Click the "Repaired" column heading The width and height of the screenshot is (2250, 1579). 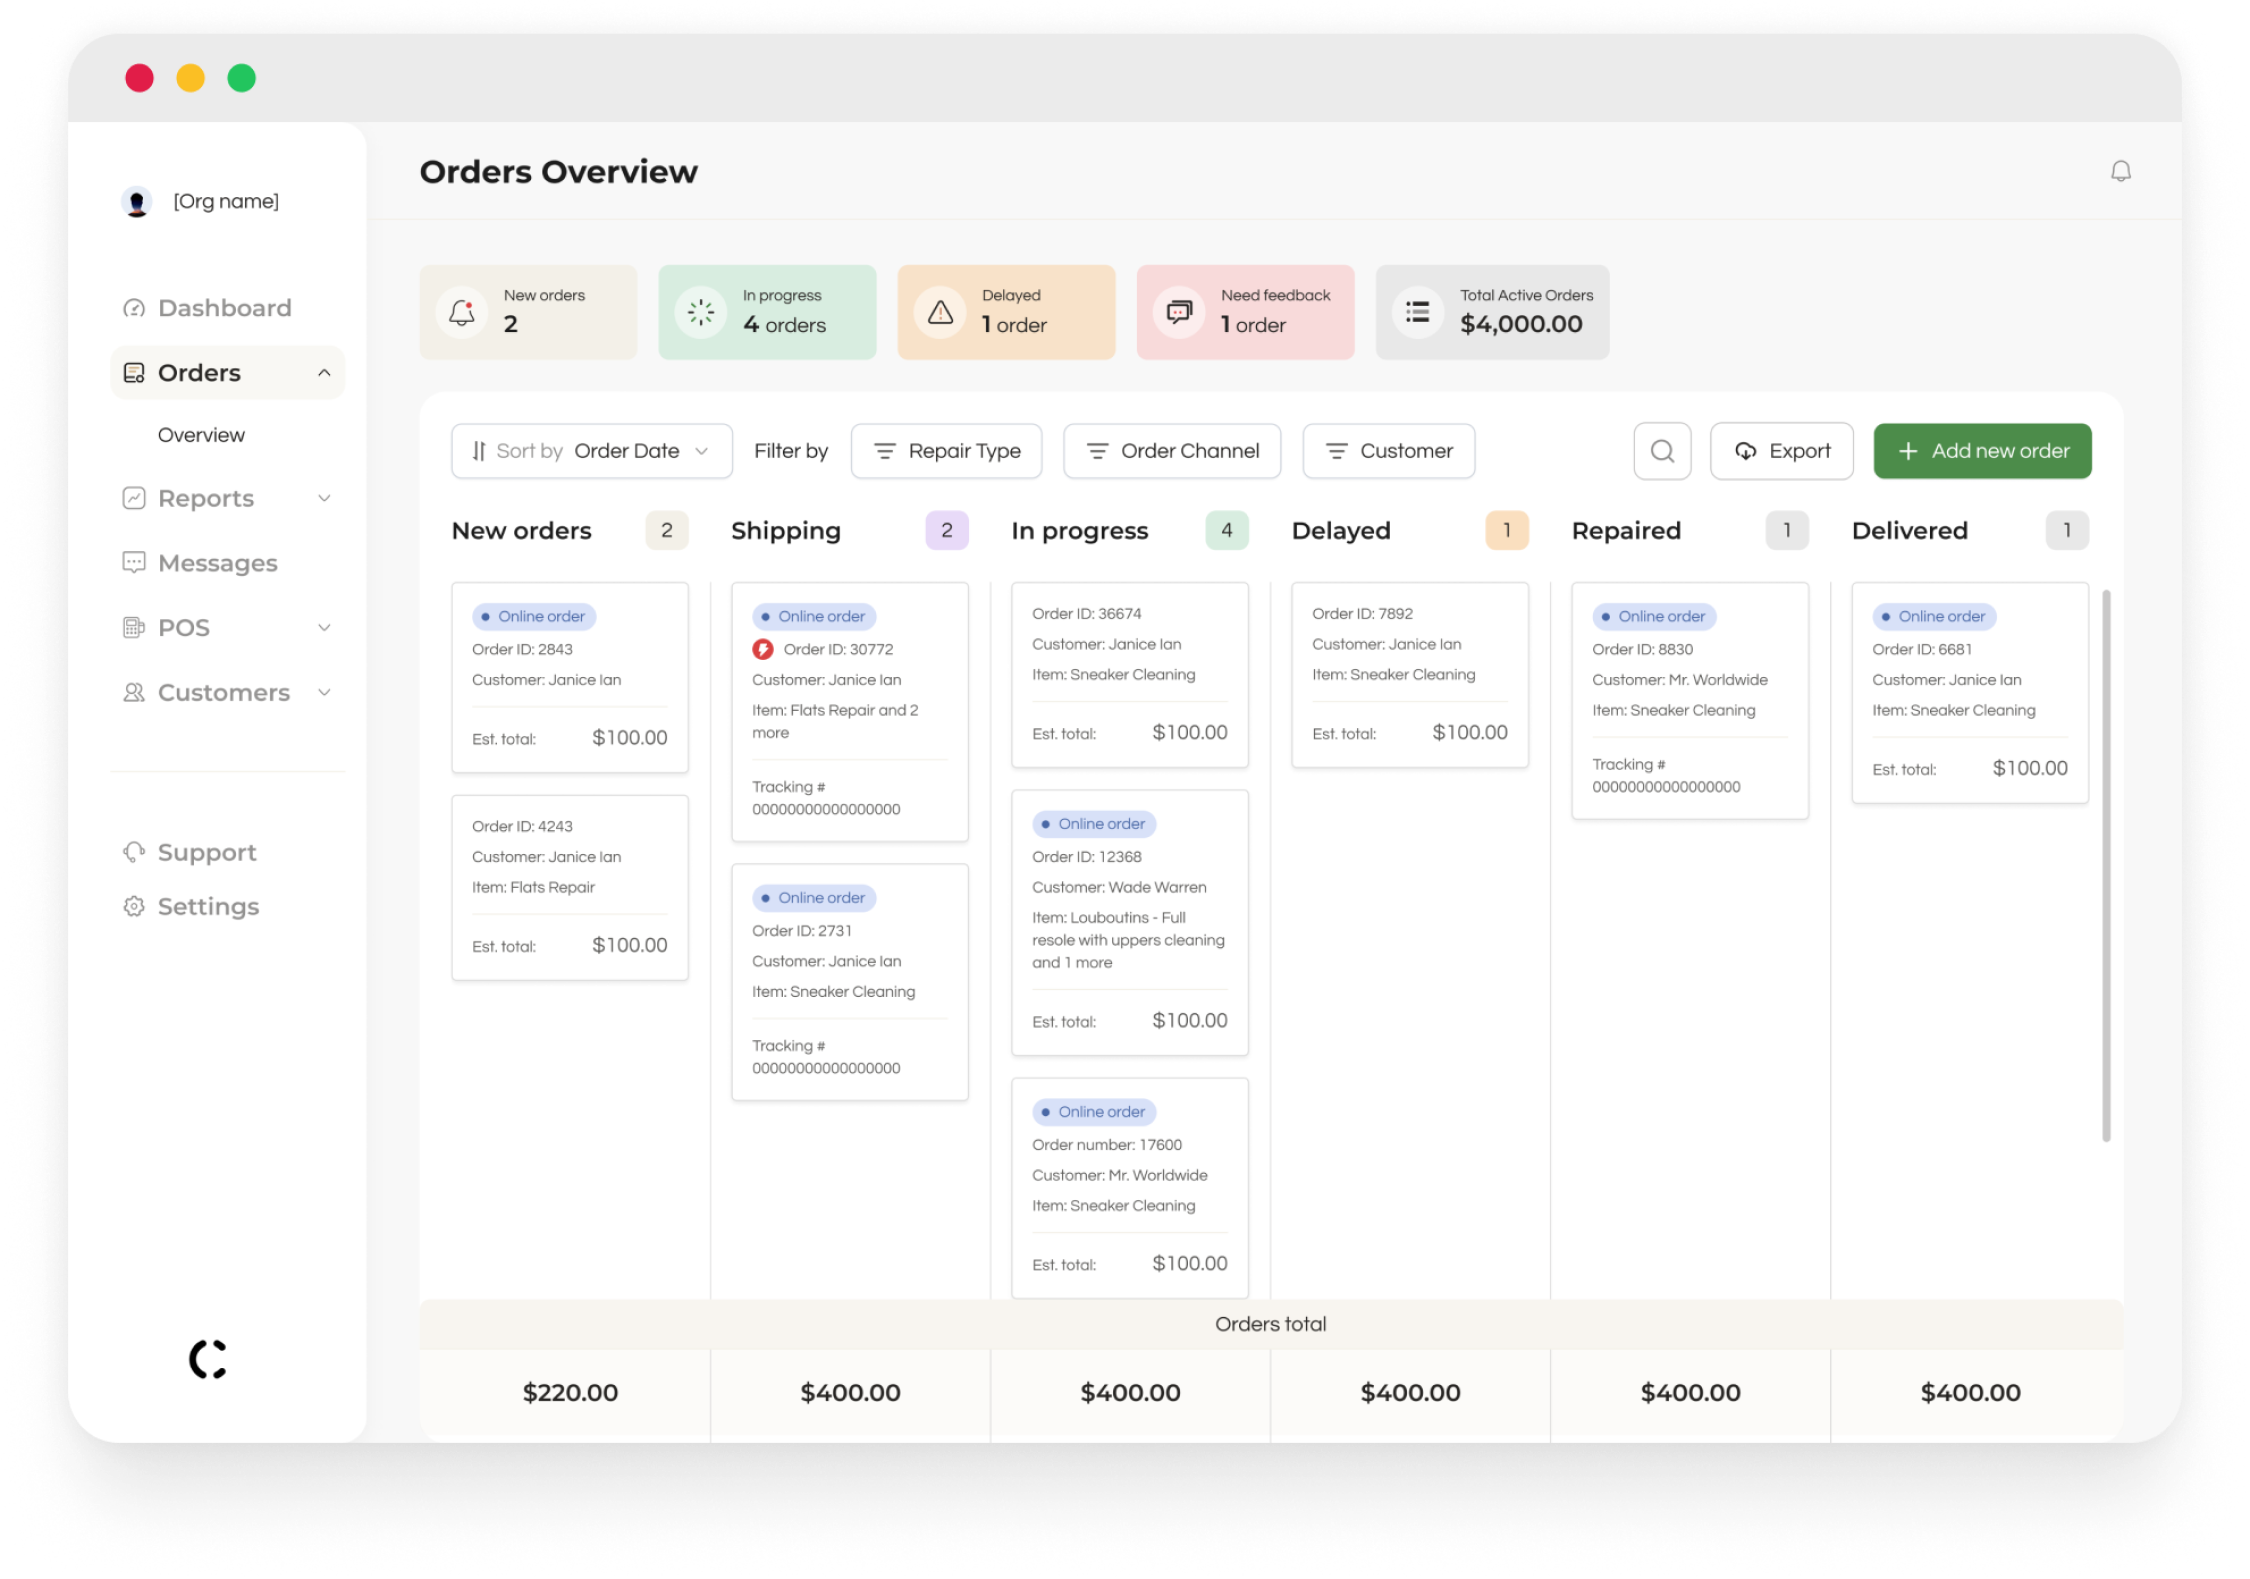pos(1626,530)
